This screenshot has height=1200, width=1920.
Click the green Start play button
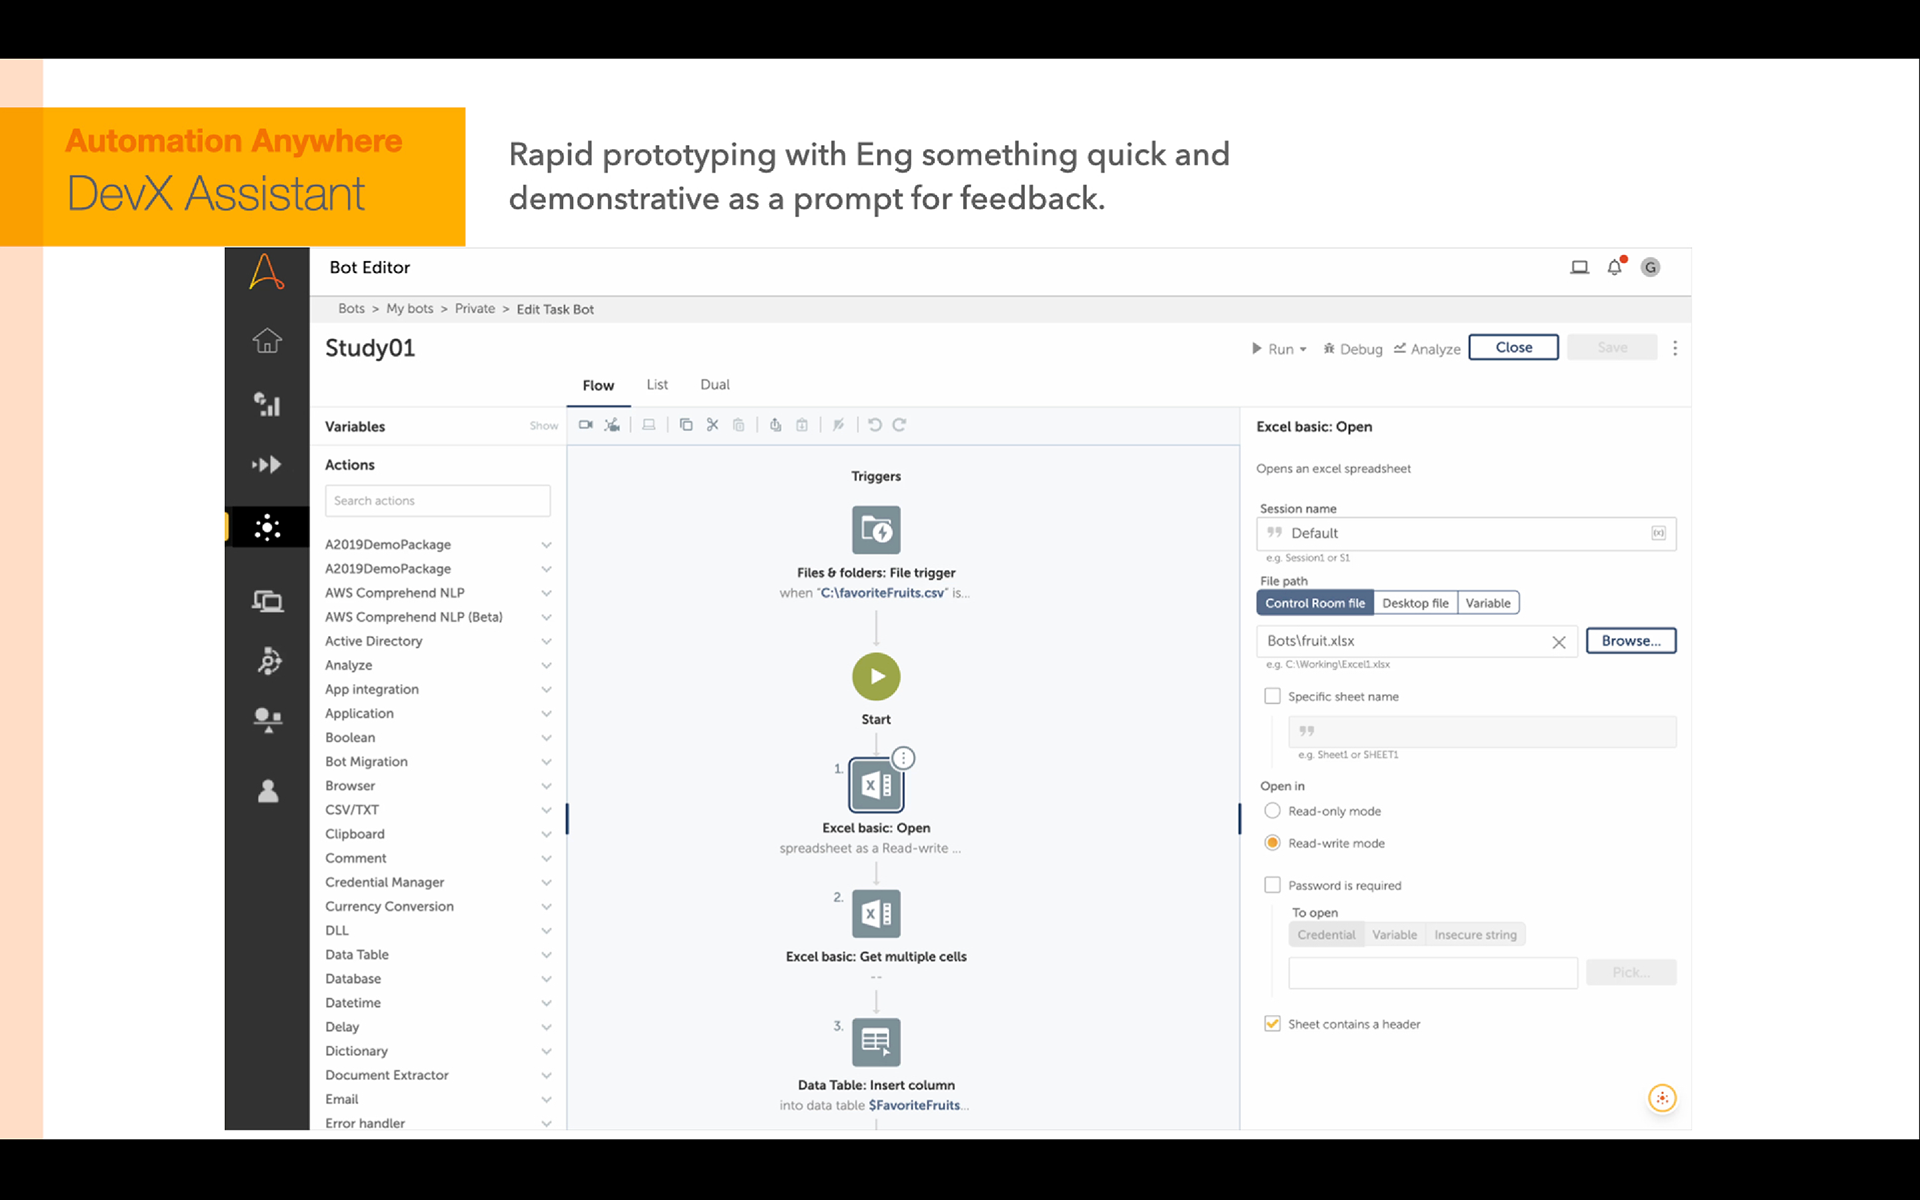pos(876,677)
